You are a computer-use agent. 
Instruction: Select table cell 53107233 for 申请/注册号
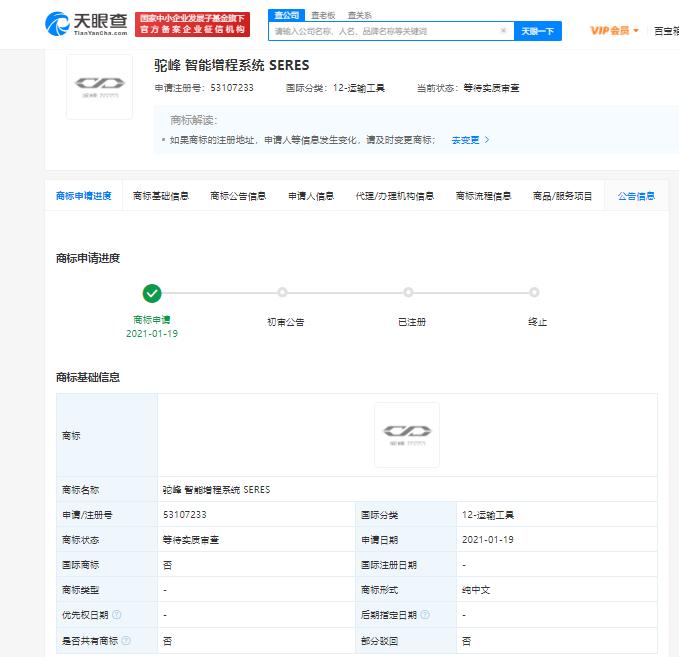(185, 515)
